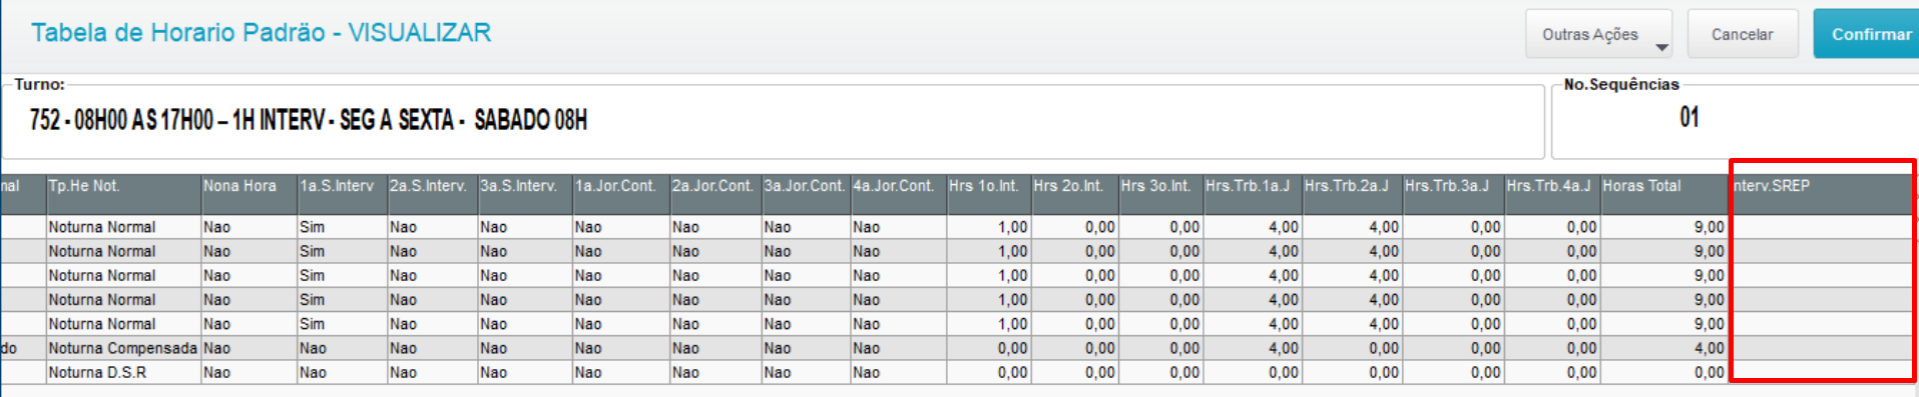Click Noturna Normal in the first row
The height and width of the screenshot is (397, 1919).
point(123,227)
